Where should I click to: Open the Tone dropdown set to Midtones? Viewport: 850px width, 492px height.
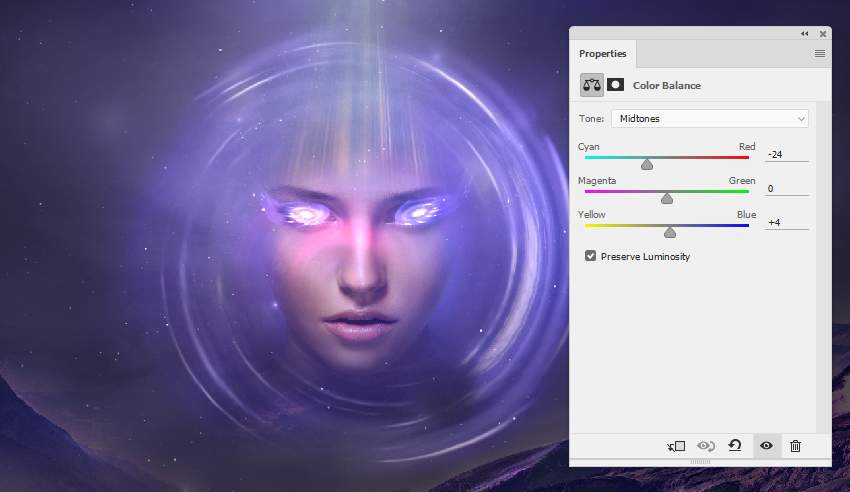click(x=709, y=118)
